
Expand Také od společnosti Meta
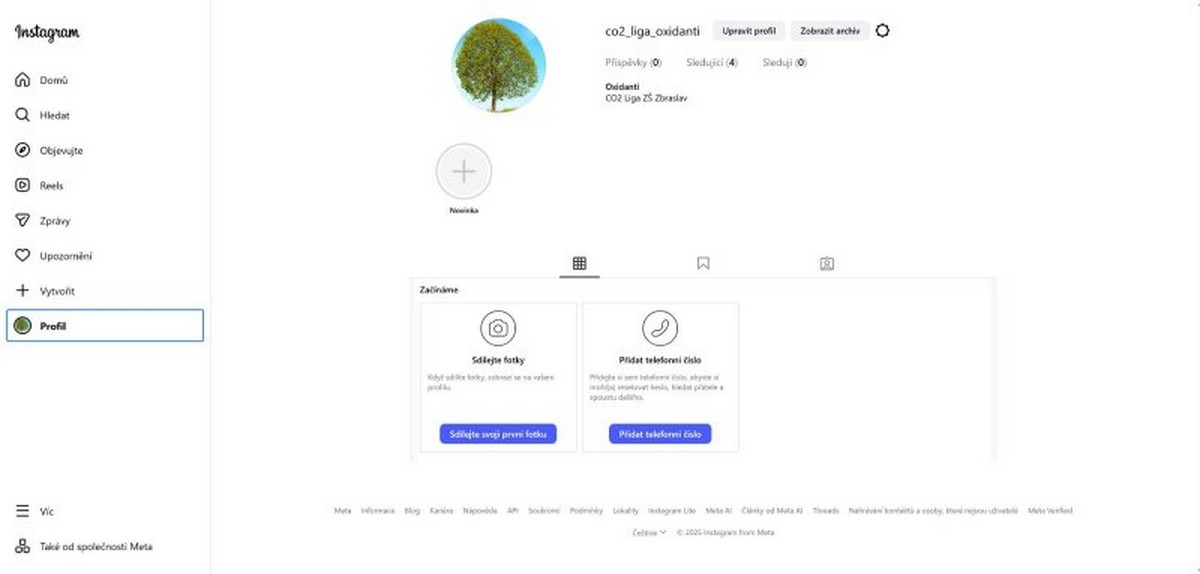pos(23,547)
